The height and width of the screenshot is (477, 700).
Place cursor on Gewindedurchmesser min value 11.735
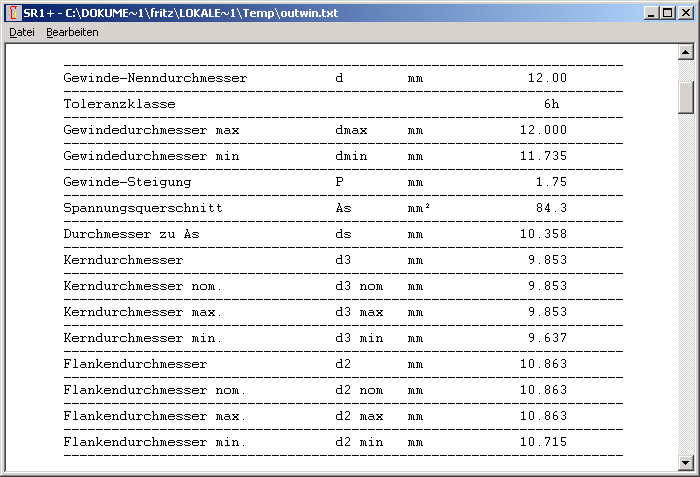(x=543, y=156)
